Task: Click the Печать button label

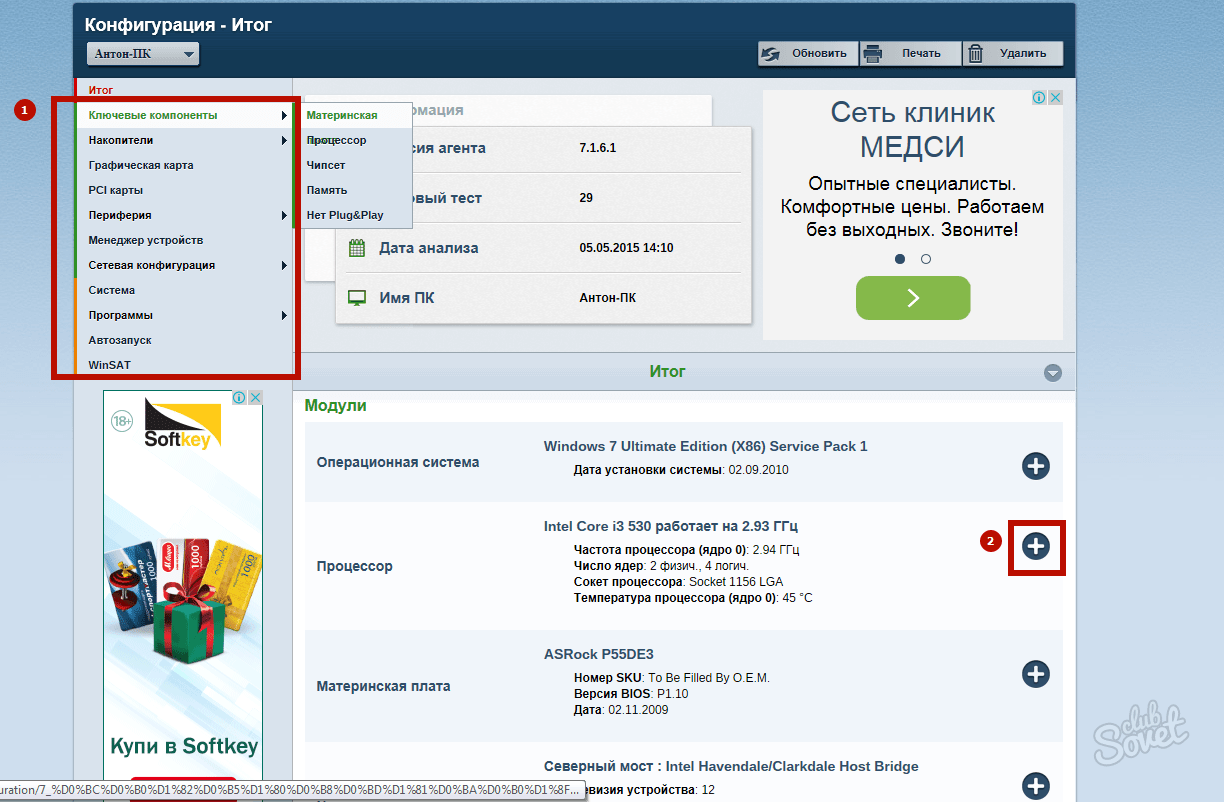Action: pos(920,54)
